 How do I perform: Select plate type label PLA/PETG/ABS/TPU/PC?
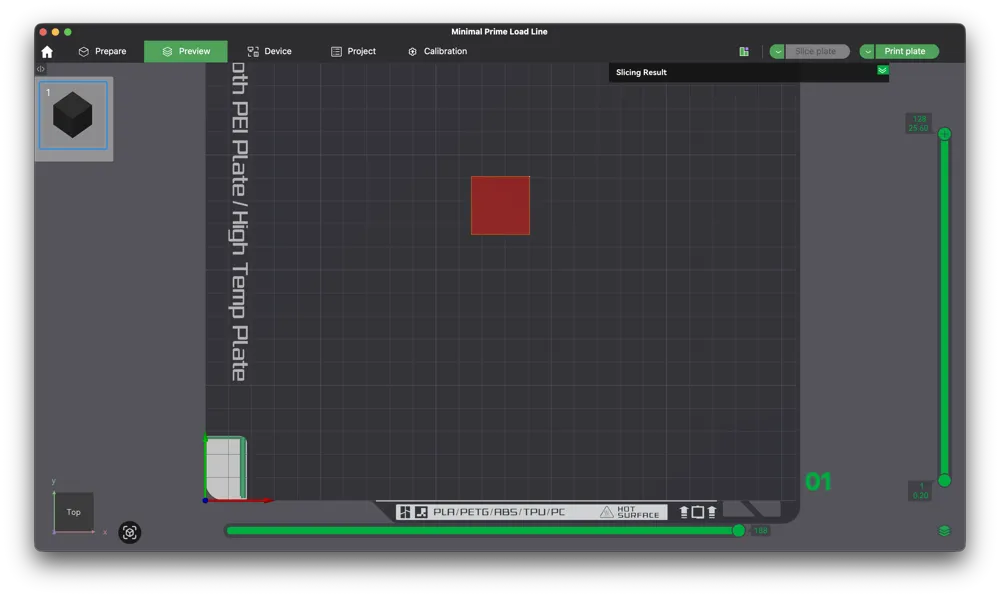pos(500,511)
